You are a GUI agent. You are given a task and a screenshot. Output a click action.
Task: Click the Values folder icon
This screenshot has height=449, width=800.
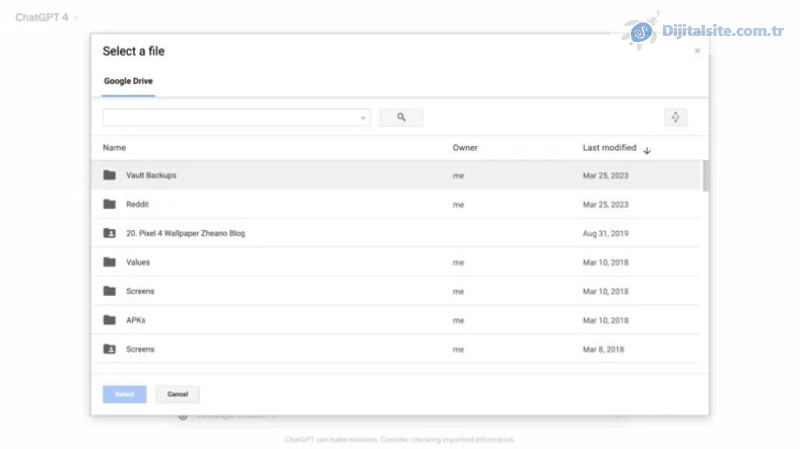(109, 262)
